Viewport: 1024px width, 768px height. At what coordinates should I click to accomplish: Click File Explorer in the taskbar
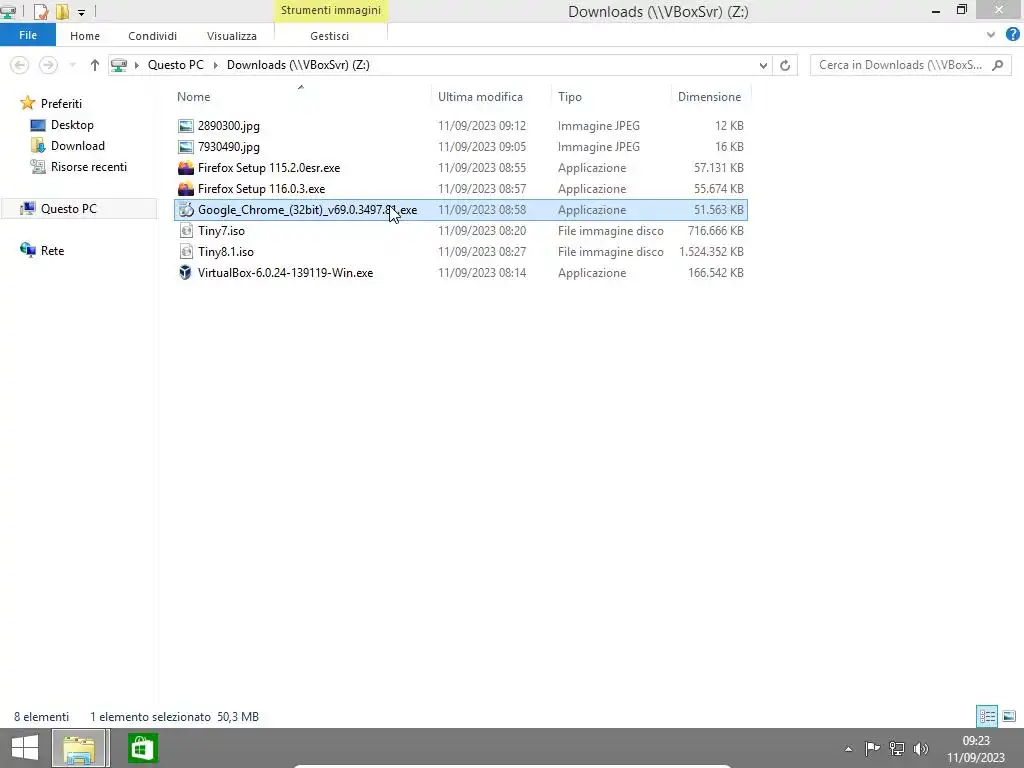tap(79, 749)
